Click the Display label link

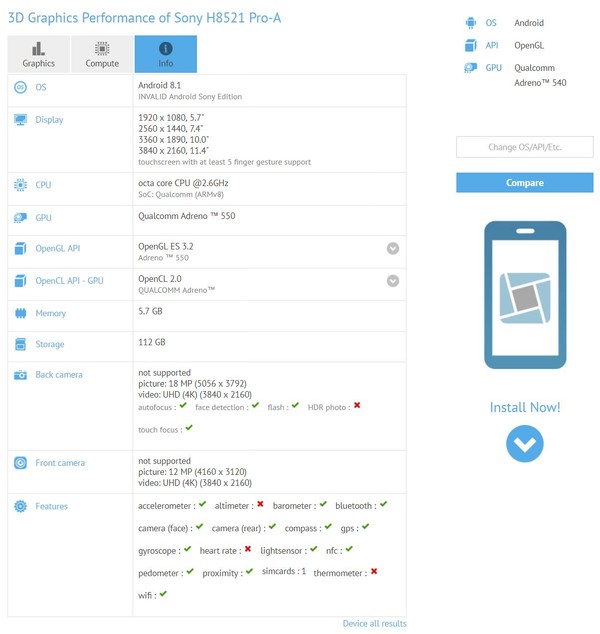49,120
